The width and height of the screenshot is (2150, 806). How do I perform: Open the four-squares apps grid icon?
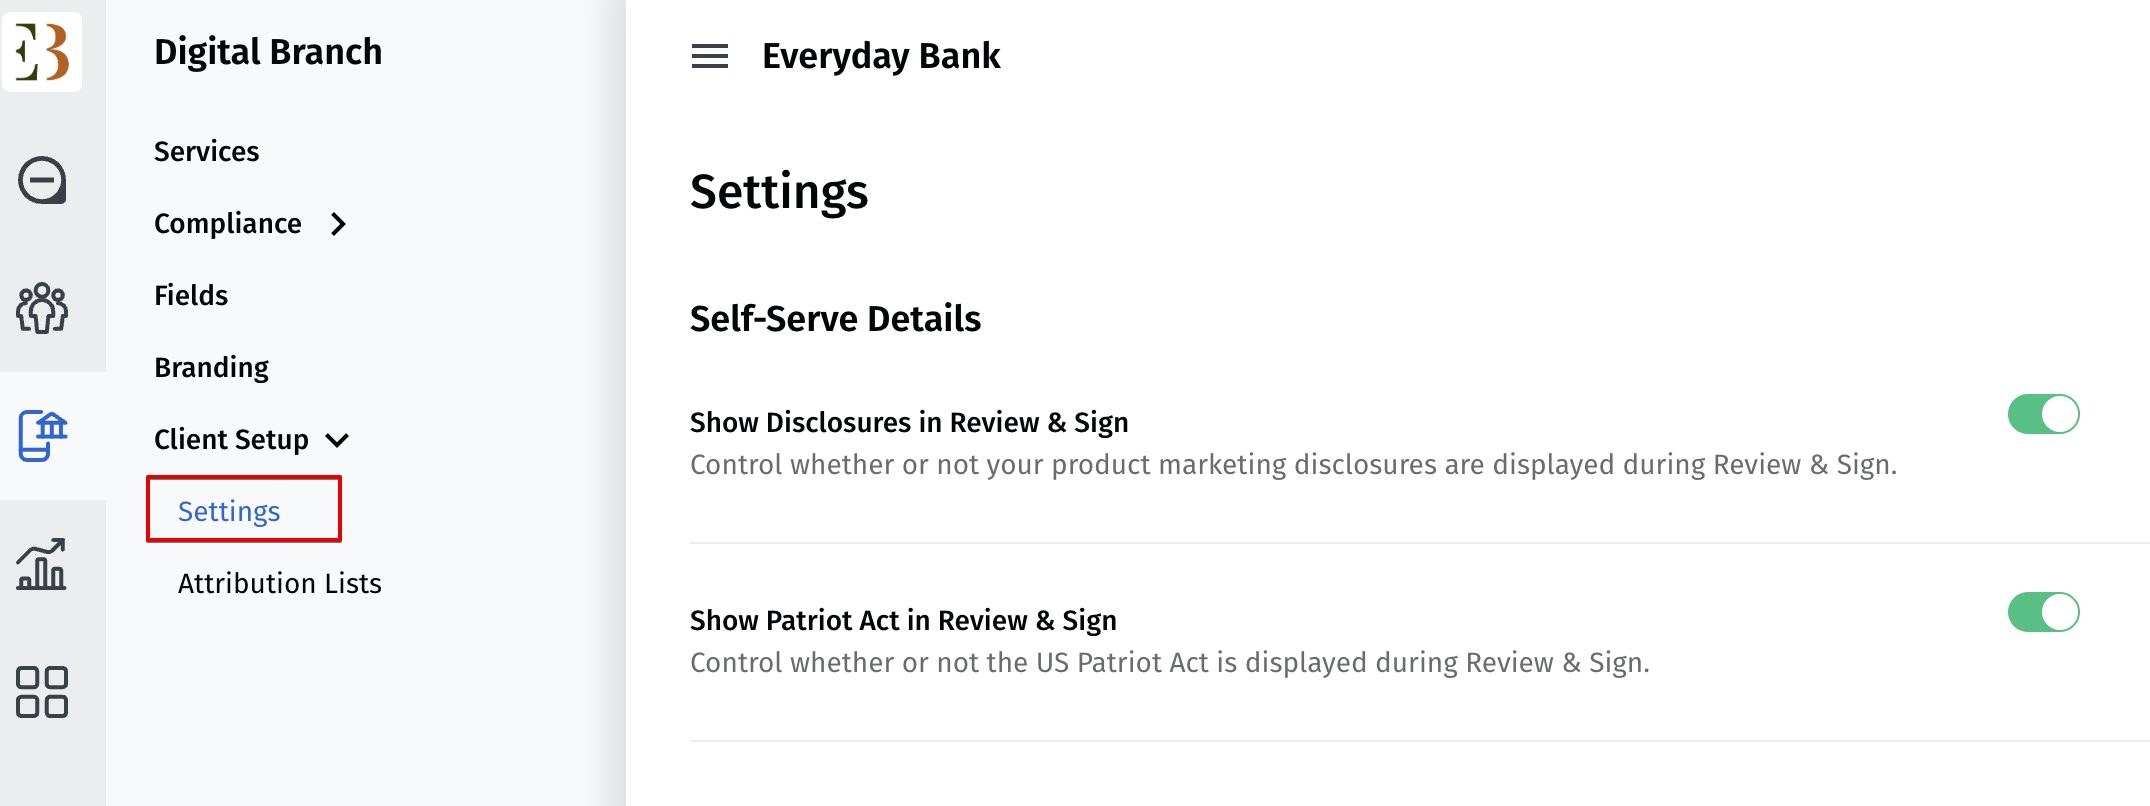pos(42,692)
